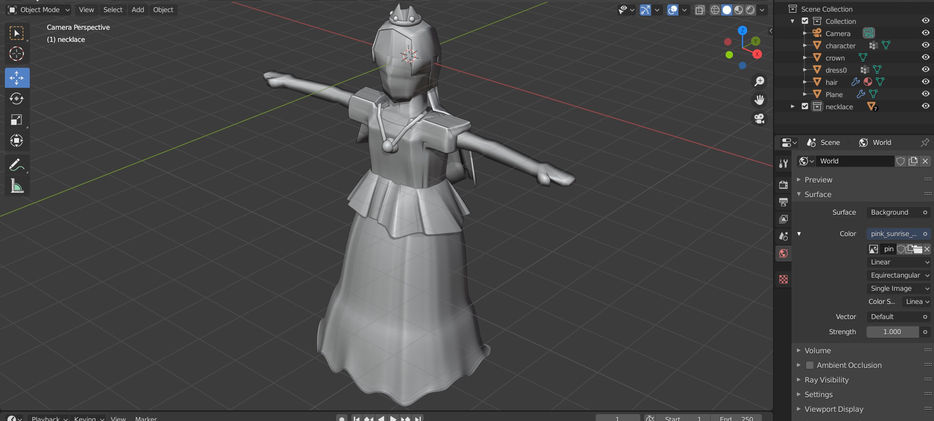The width and height of the screenshot is (934, 421).
Task: Open Scene properties tab icon
Action: click(784, 236)
